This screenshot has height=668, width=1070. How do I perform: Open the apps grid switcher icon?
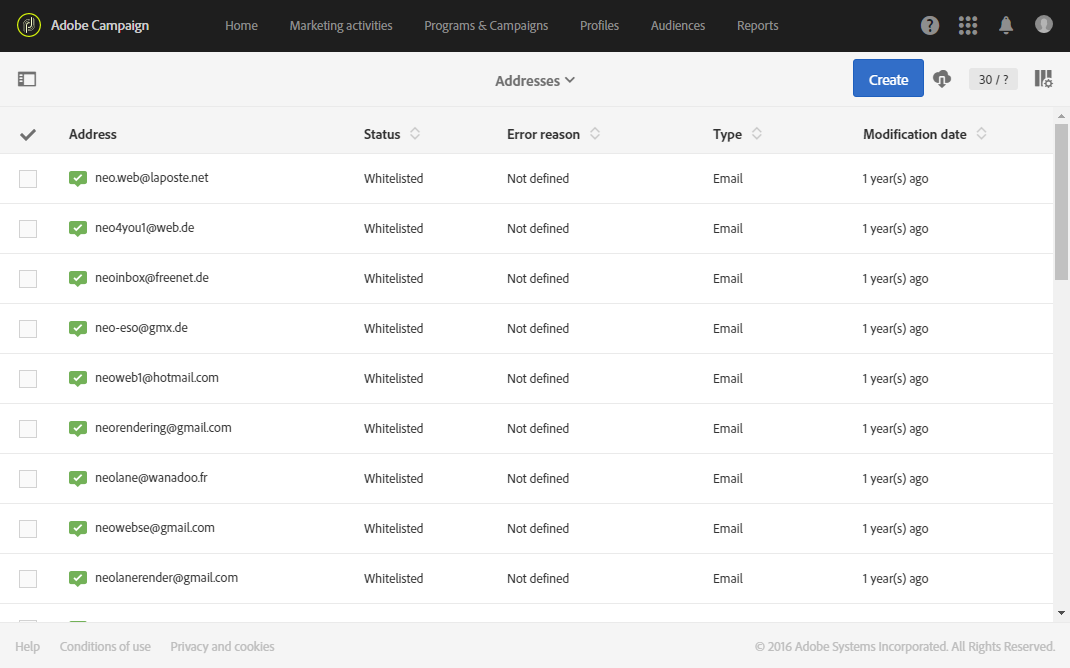(x=968, y=26)
